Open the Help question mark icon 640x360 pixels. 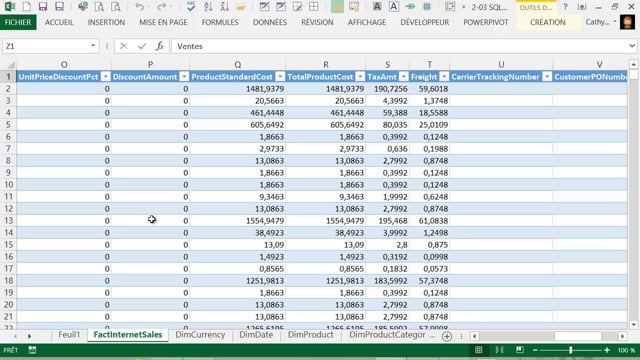(x=565, y=7)
